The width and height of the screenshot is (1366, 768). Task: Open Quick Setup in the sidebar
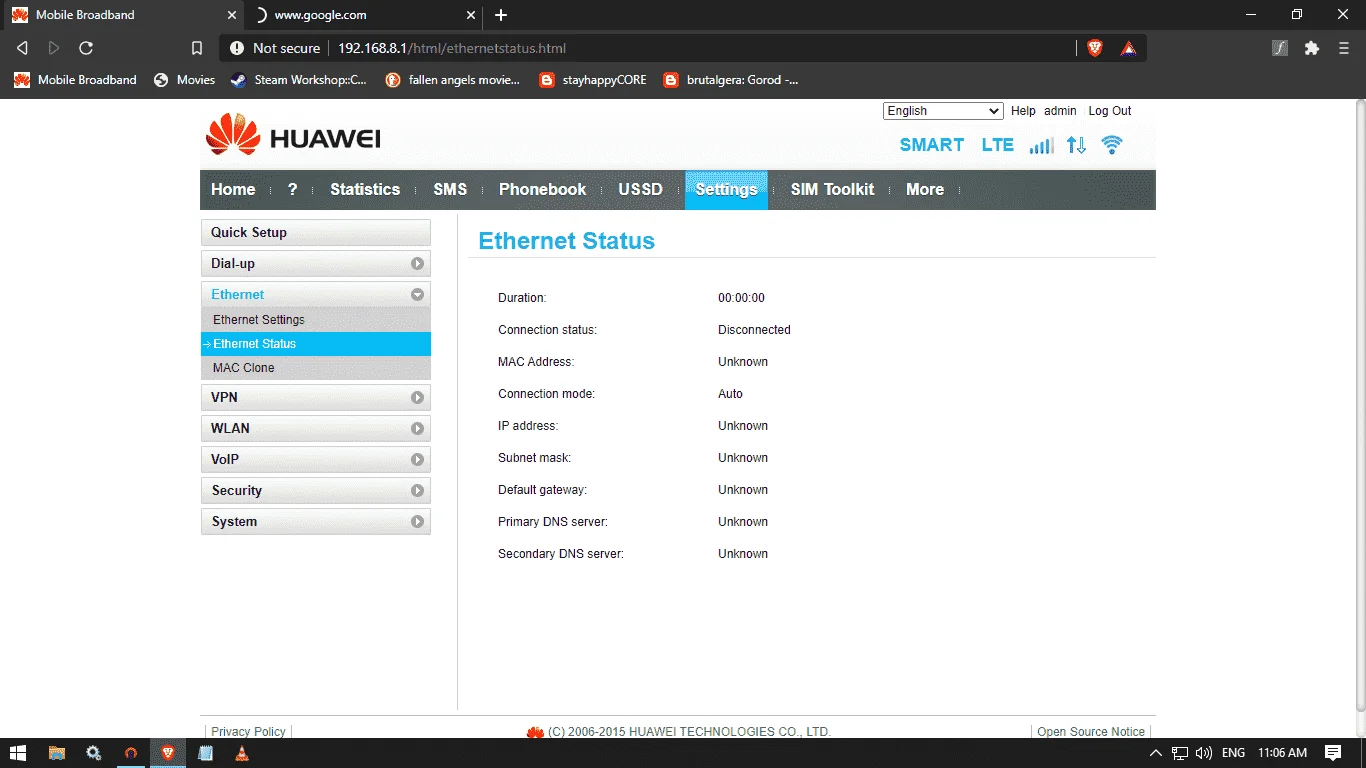[x=316, y=233]
